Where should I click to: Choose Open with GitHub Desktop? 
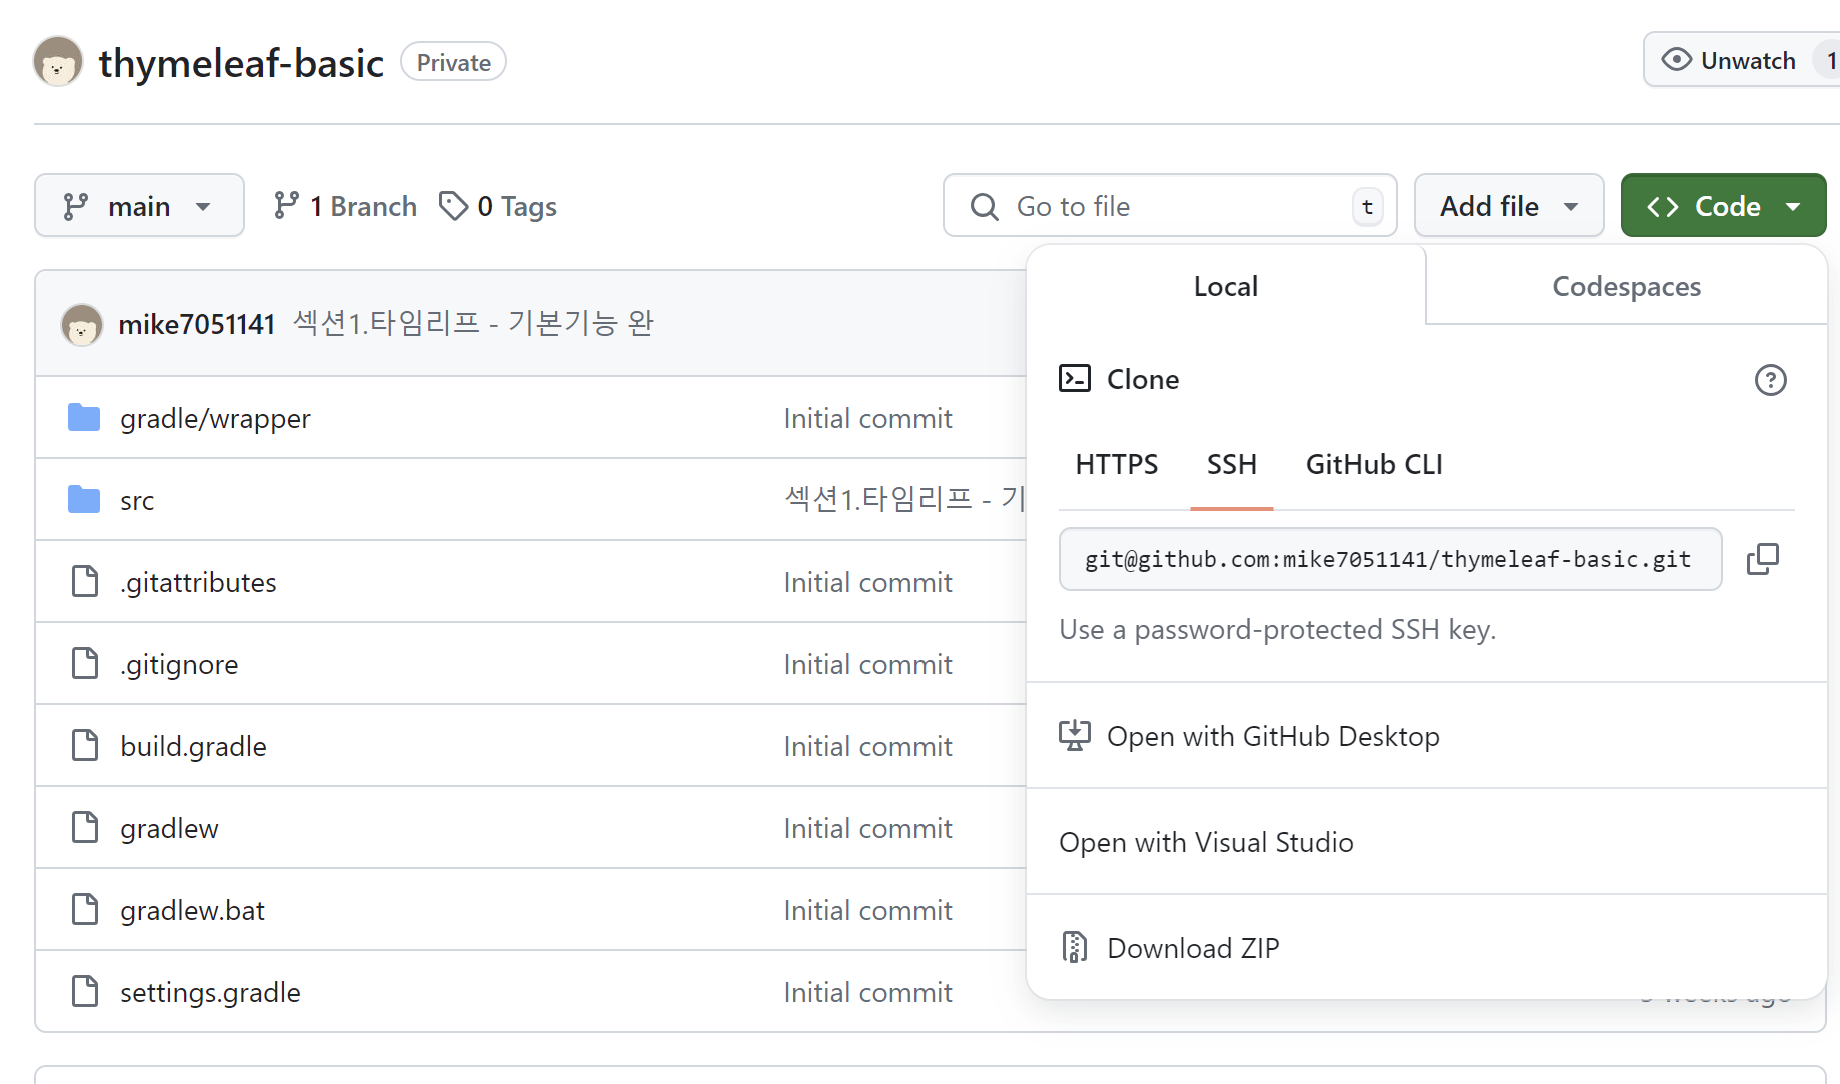pos(1427,736)
